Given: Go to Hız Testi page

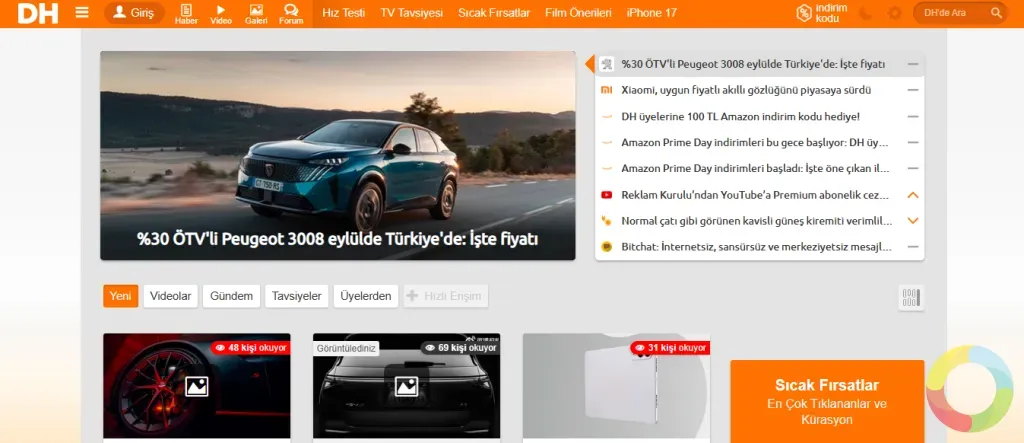Looking at the screenshot, I should point(344,13).
